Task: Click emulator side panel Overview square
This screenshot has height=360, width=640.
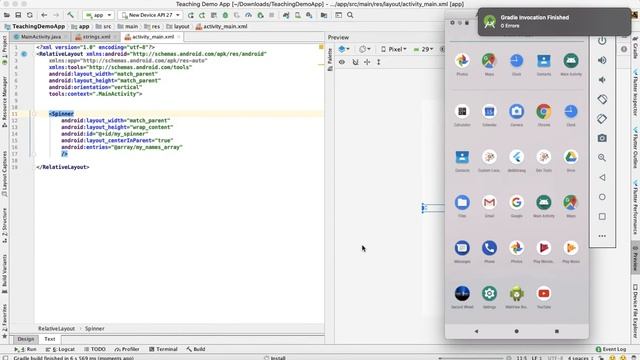Action: tap(602, 216)
